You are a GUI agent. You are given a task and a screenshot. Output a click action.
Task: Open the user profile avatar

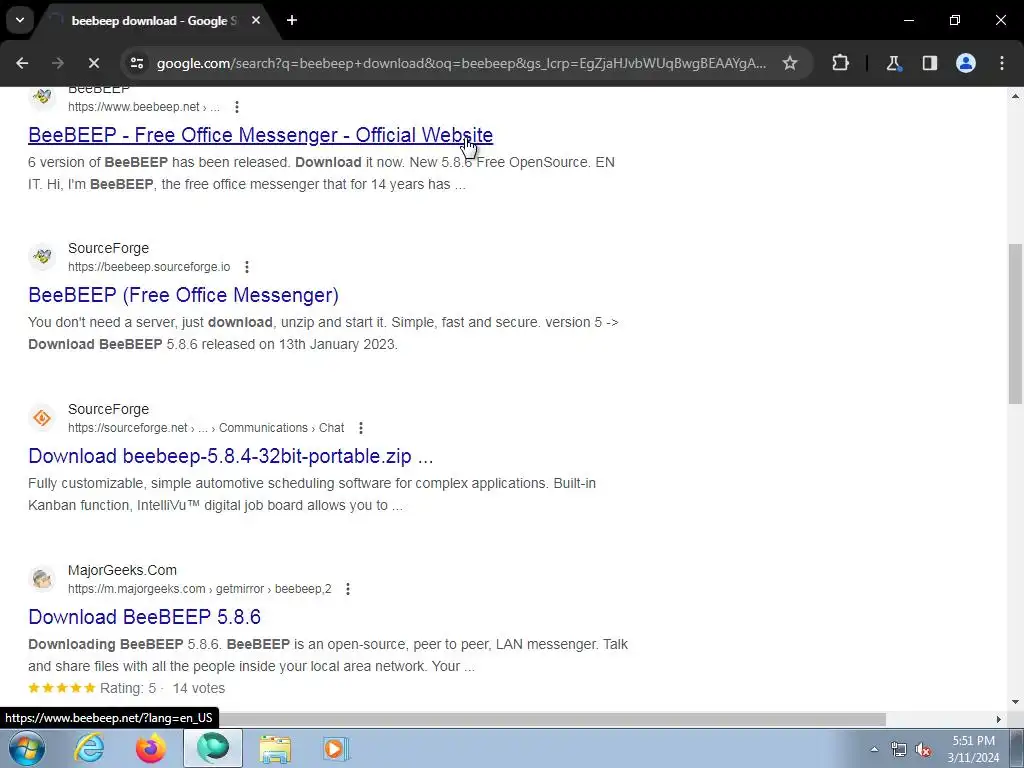[966, 63]
